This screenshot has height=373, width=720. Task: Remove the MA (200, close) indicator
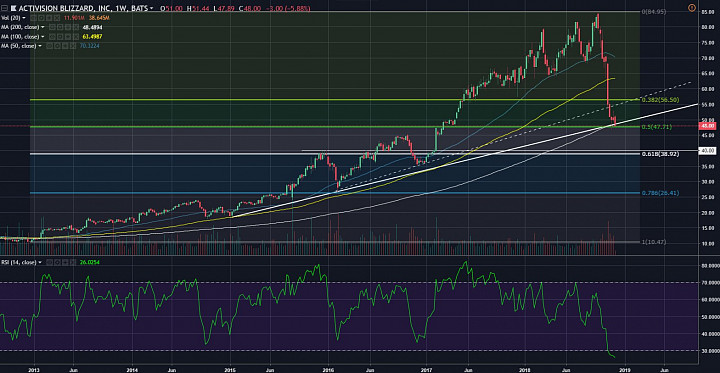coord(76,27)
